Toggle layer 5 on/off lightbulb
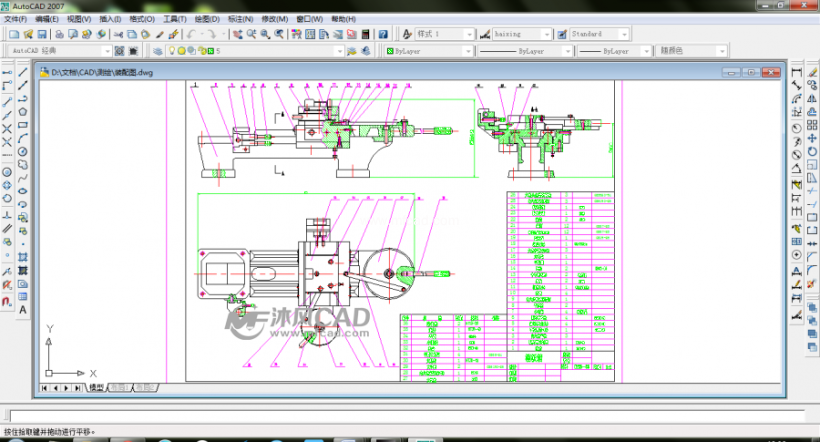820x442 pixels. point(172,51)
